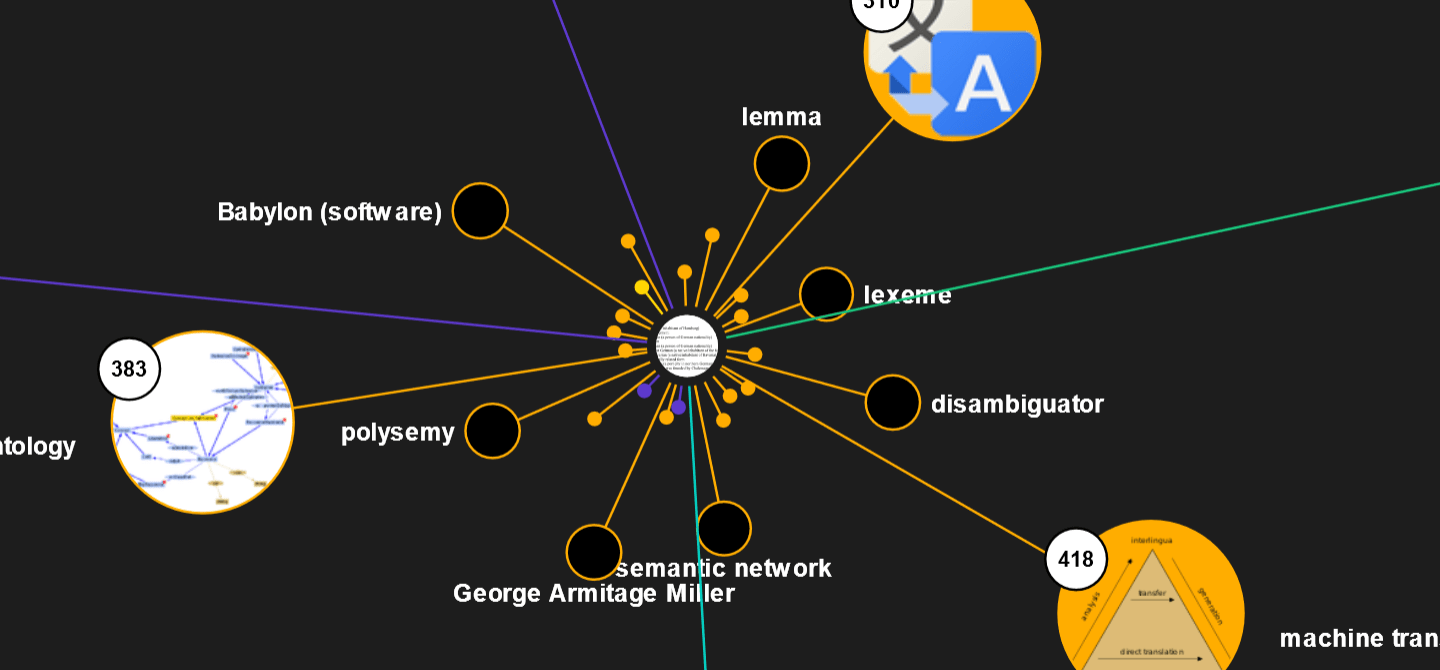Image resolution: width=1440 pixels, height=670 pixels.
Task: Select the George Armitage Miller node circle
Action: [594, 552]
